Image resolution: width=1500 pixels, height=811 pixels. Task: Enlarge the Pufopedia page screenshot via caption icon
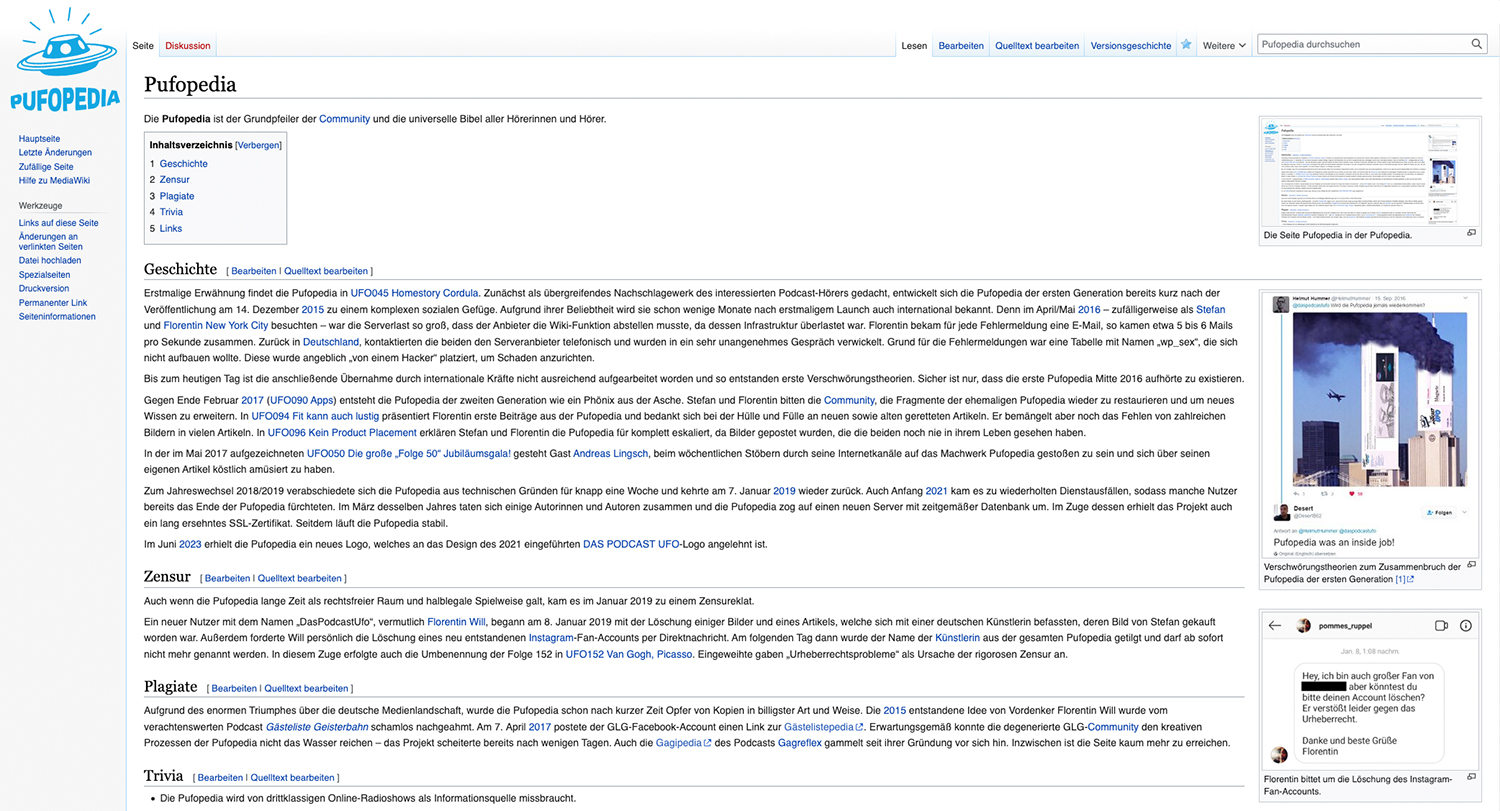[1471, 233]
